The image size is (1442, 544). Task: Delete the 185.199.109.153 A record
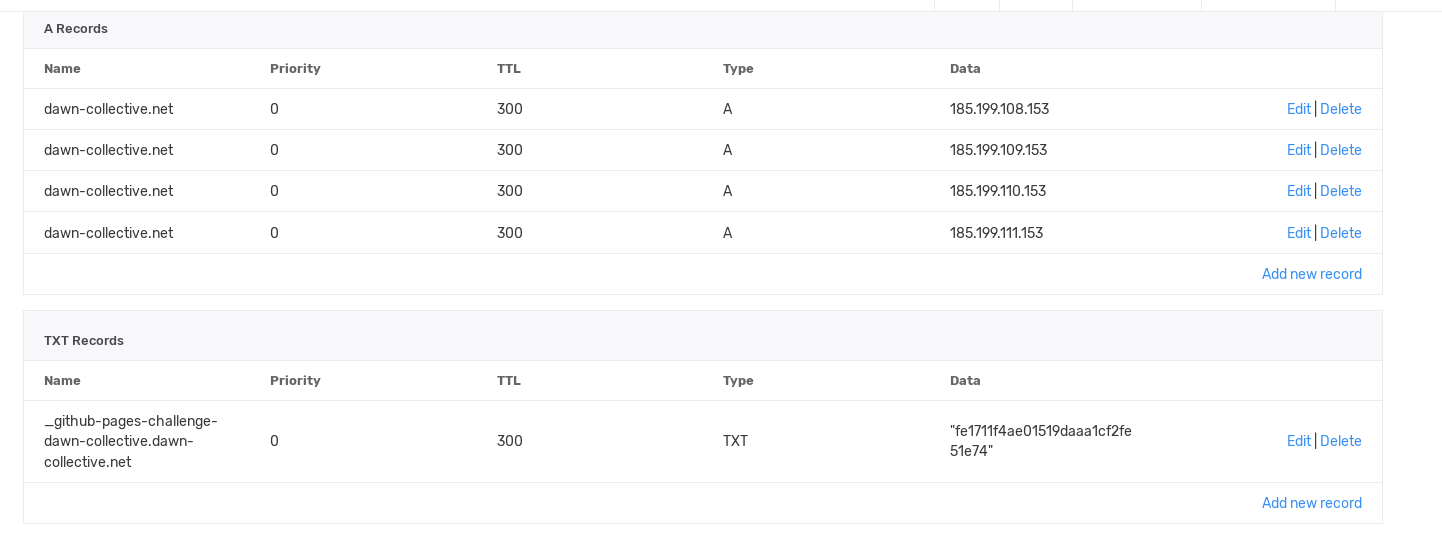(x=1341, y=150)
